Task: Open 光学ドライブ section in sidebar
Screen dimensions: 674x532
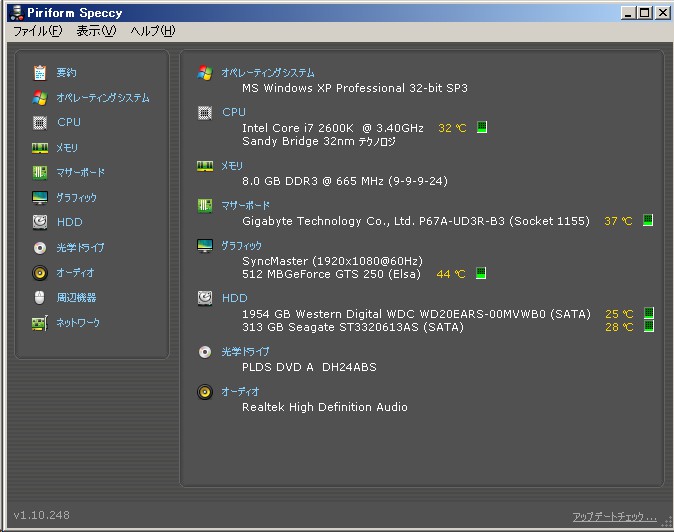Action: coord(80,248)
